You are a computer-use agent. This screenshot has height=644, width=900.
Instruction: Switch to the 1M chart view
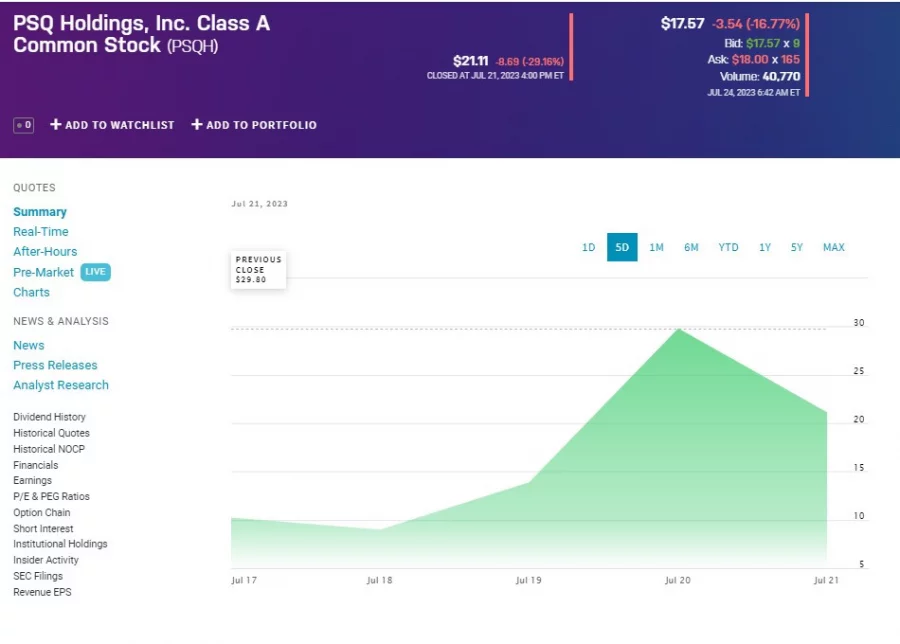656,247
